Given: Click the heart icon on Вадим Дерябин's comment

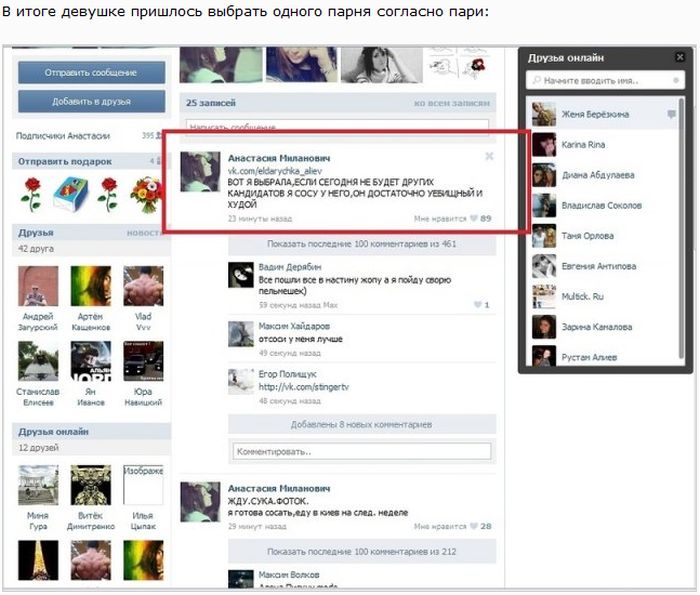Looking at the screenshot, I should (476, 304).
